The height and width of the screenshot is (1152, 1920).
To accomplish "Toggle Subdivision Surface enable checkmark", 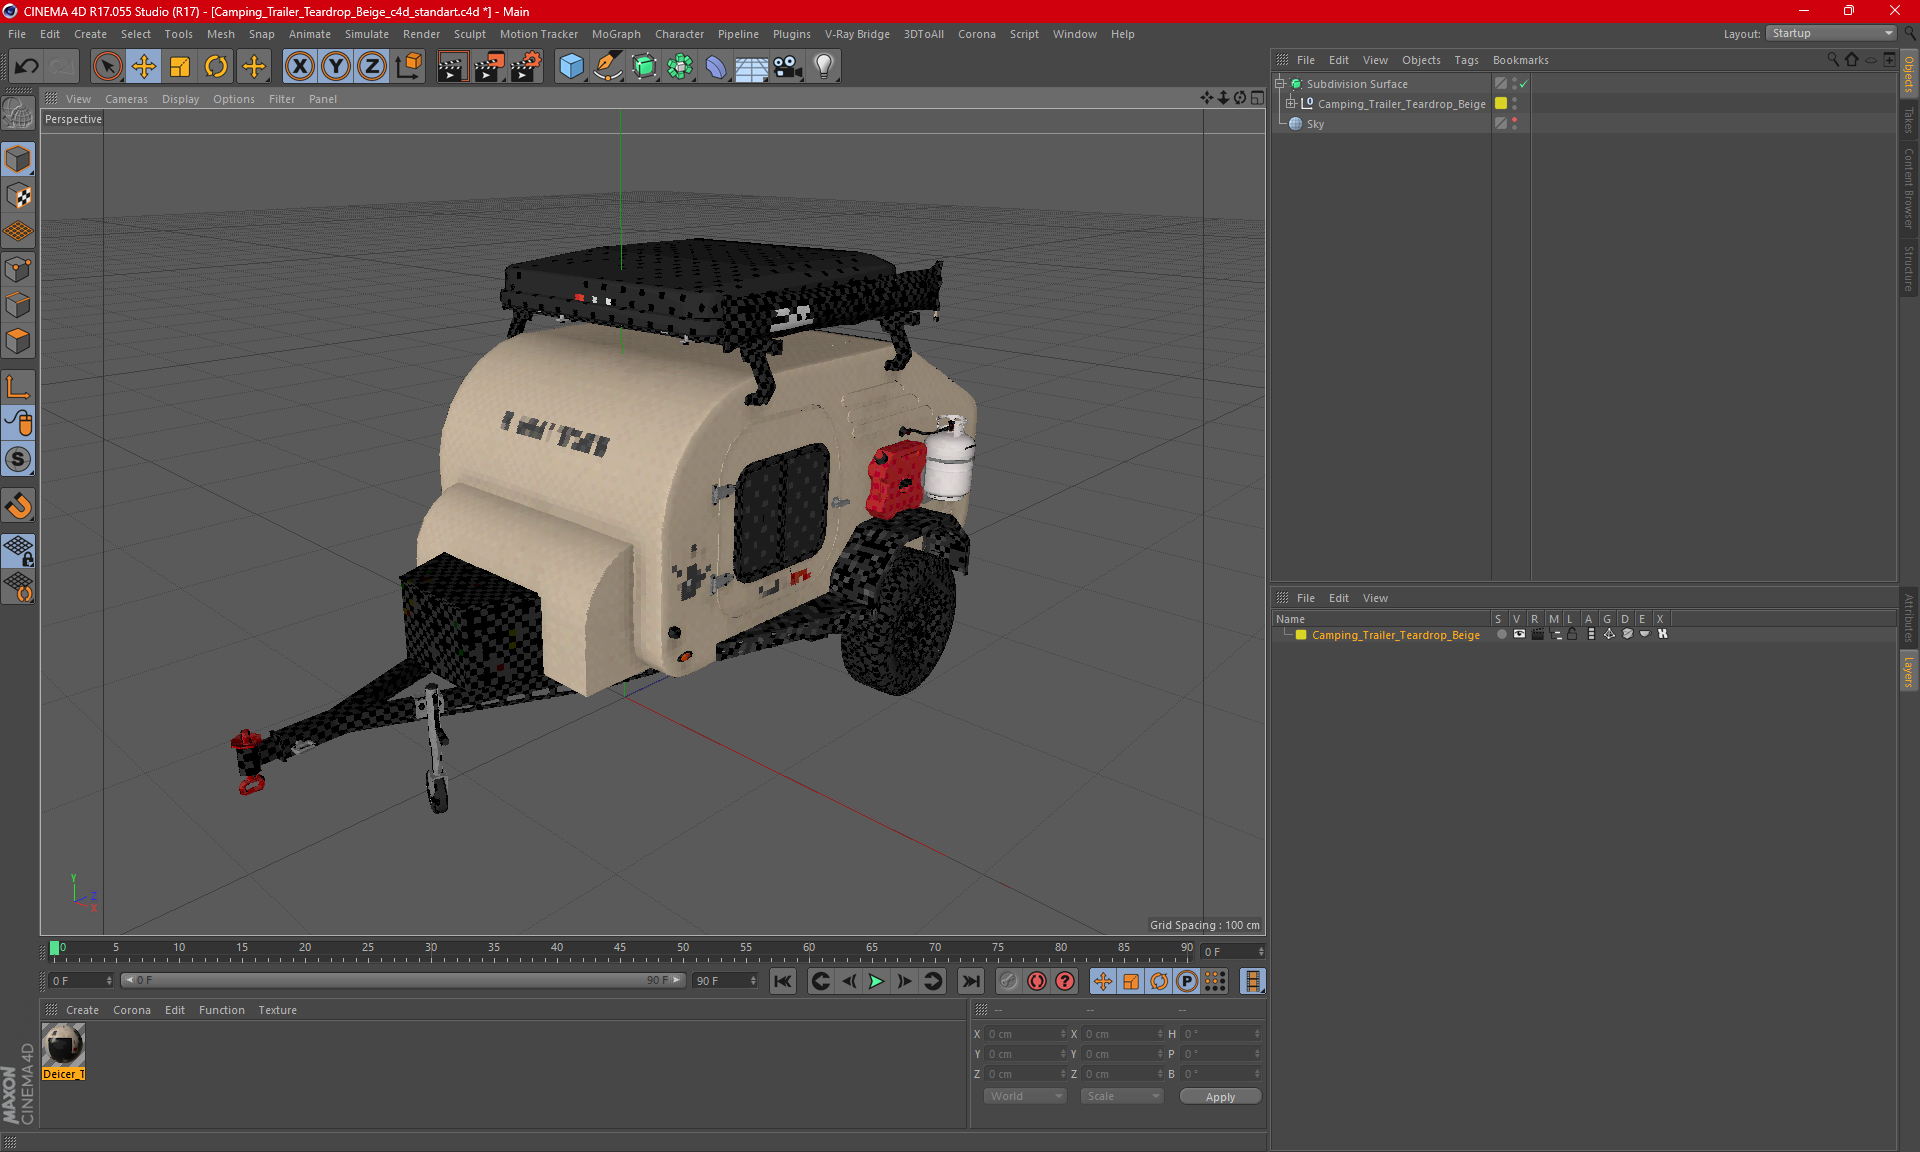I will 1523,84.
